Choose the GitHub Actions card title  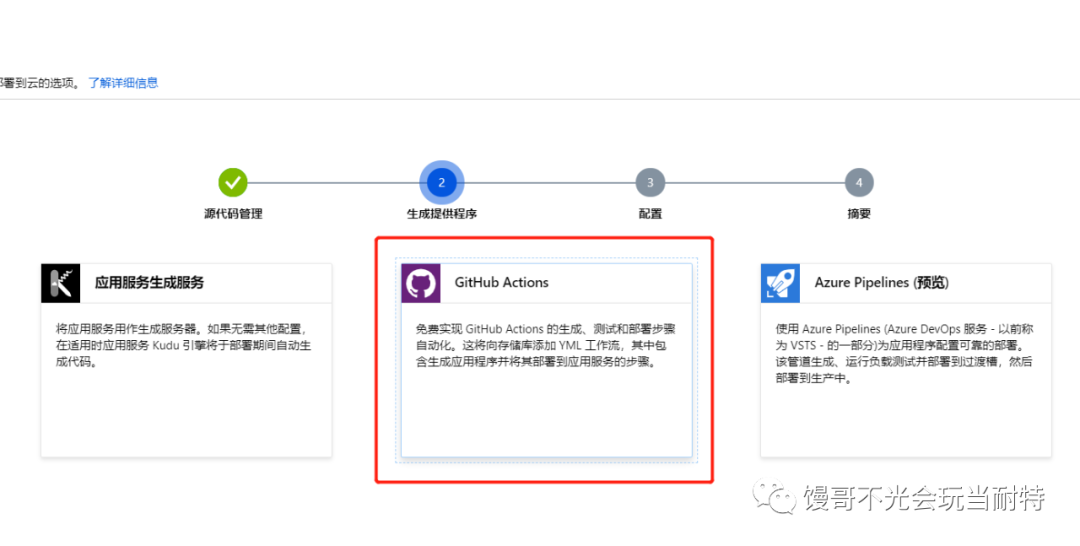501,282
